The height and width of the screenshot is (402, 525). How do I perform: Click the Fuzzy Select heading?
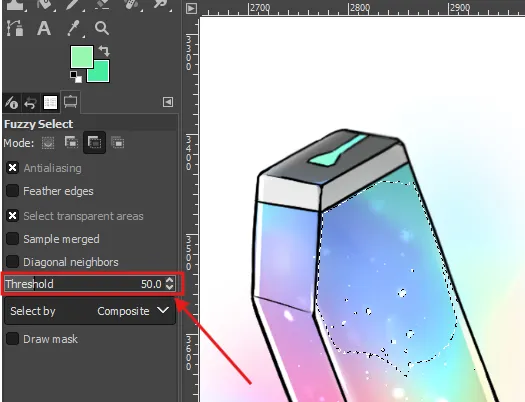coord(38,124)
